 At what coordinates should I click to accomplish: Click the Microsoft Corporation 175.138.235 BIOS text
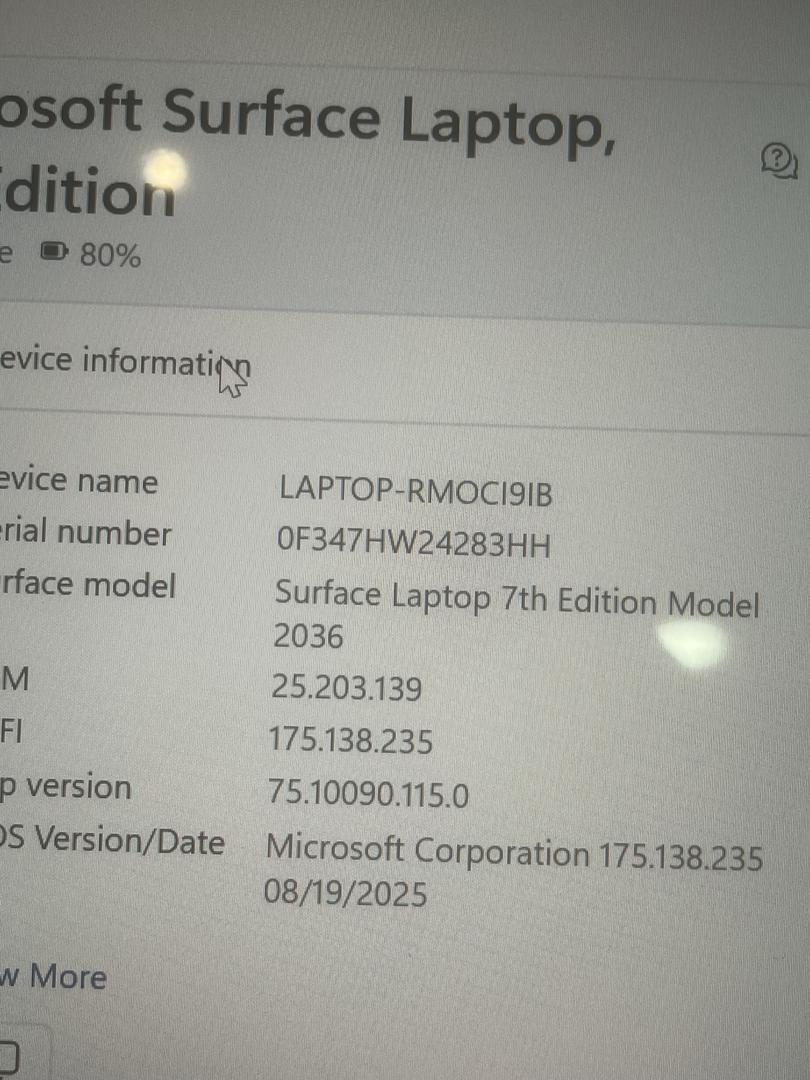coord(514,852)
